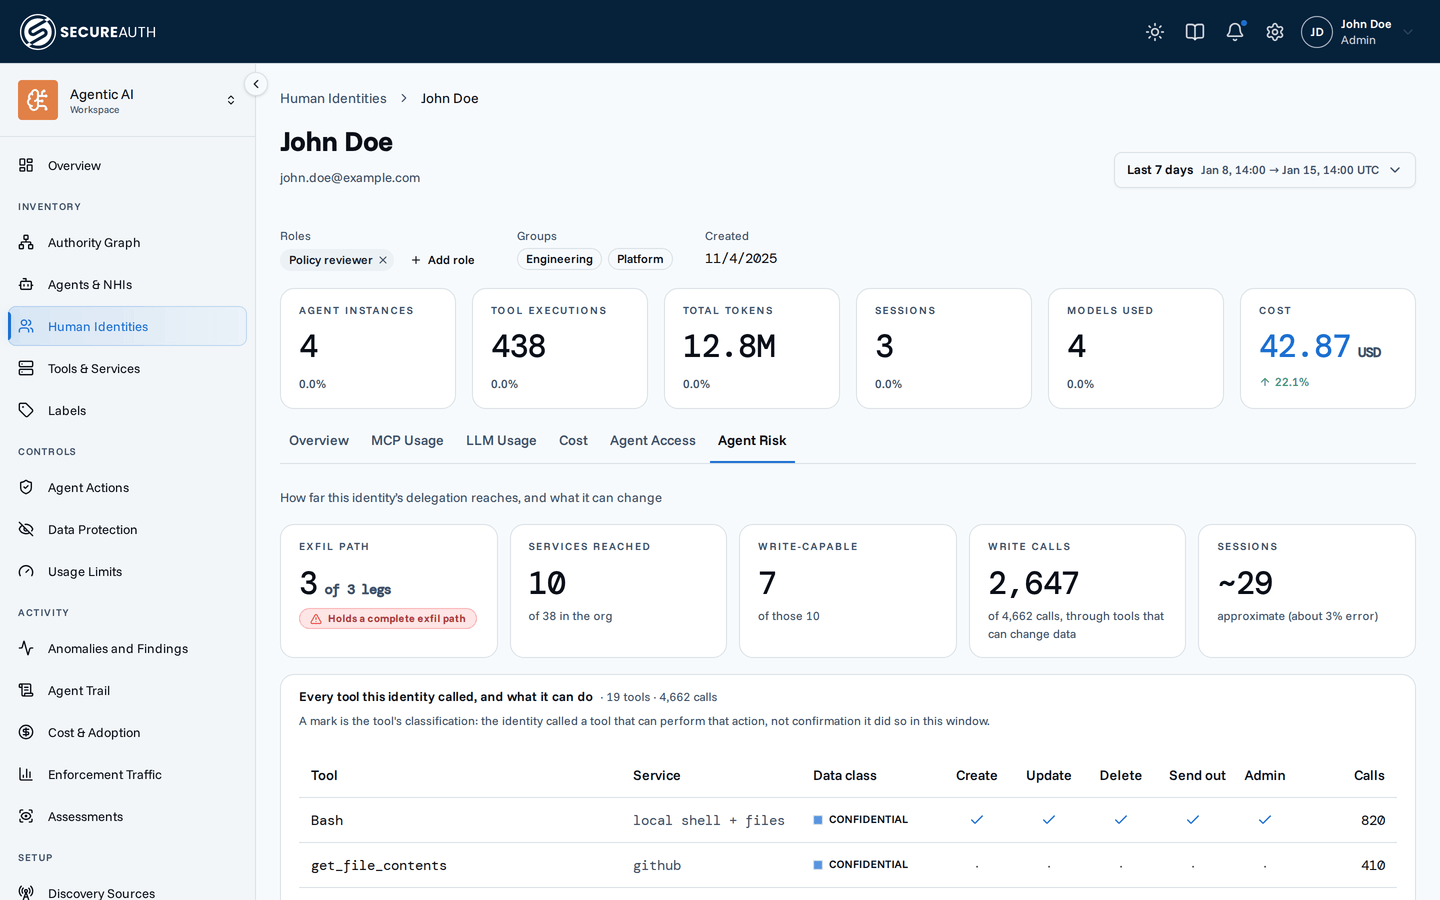
Task: Remove the Policy reviewer role
Action: pos(383,260)
